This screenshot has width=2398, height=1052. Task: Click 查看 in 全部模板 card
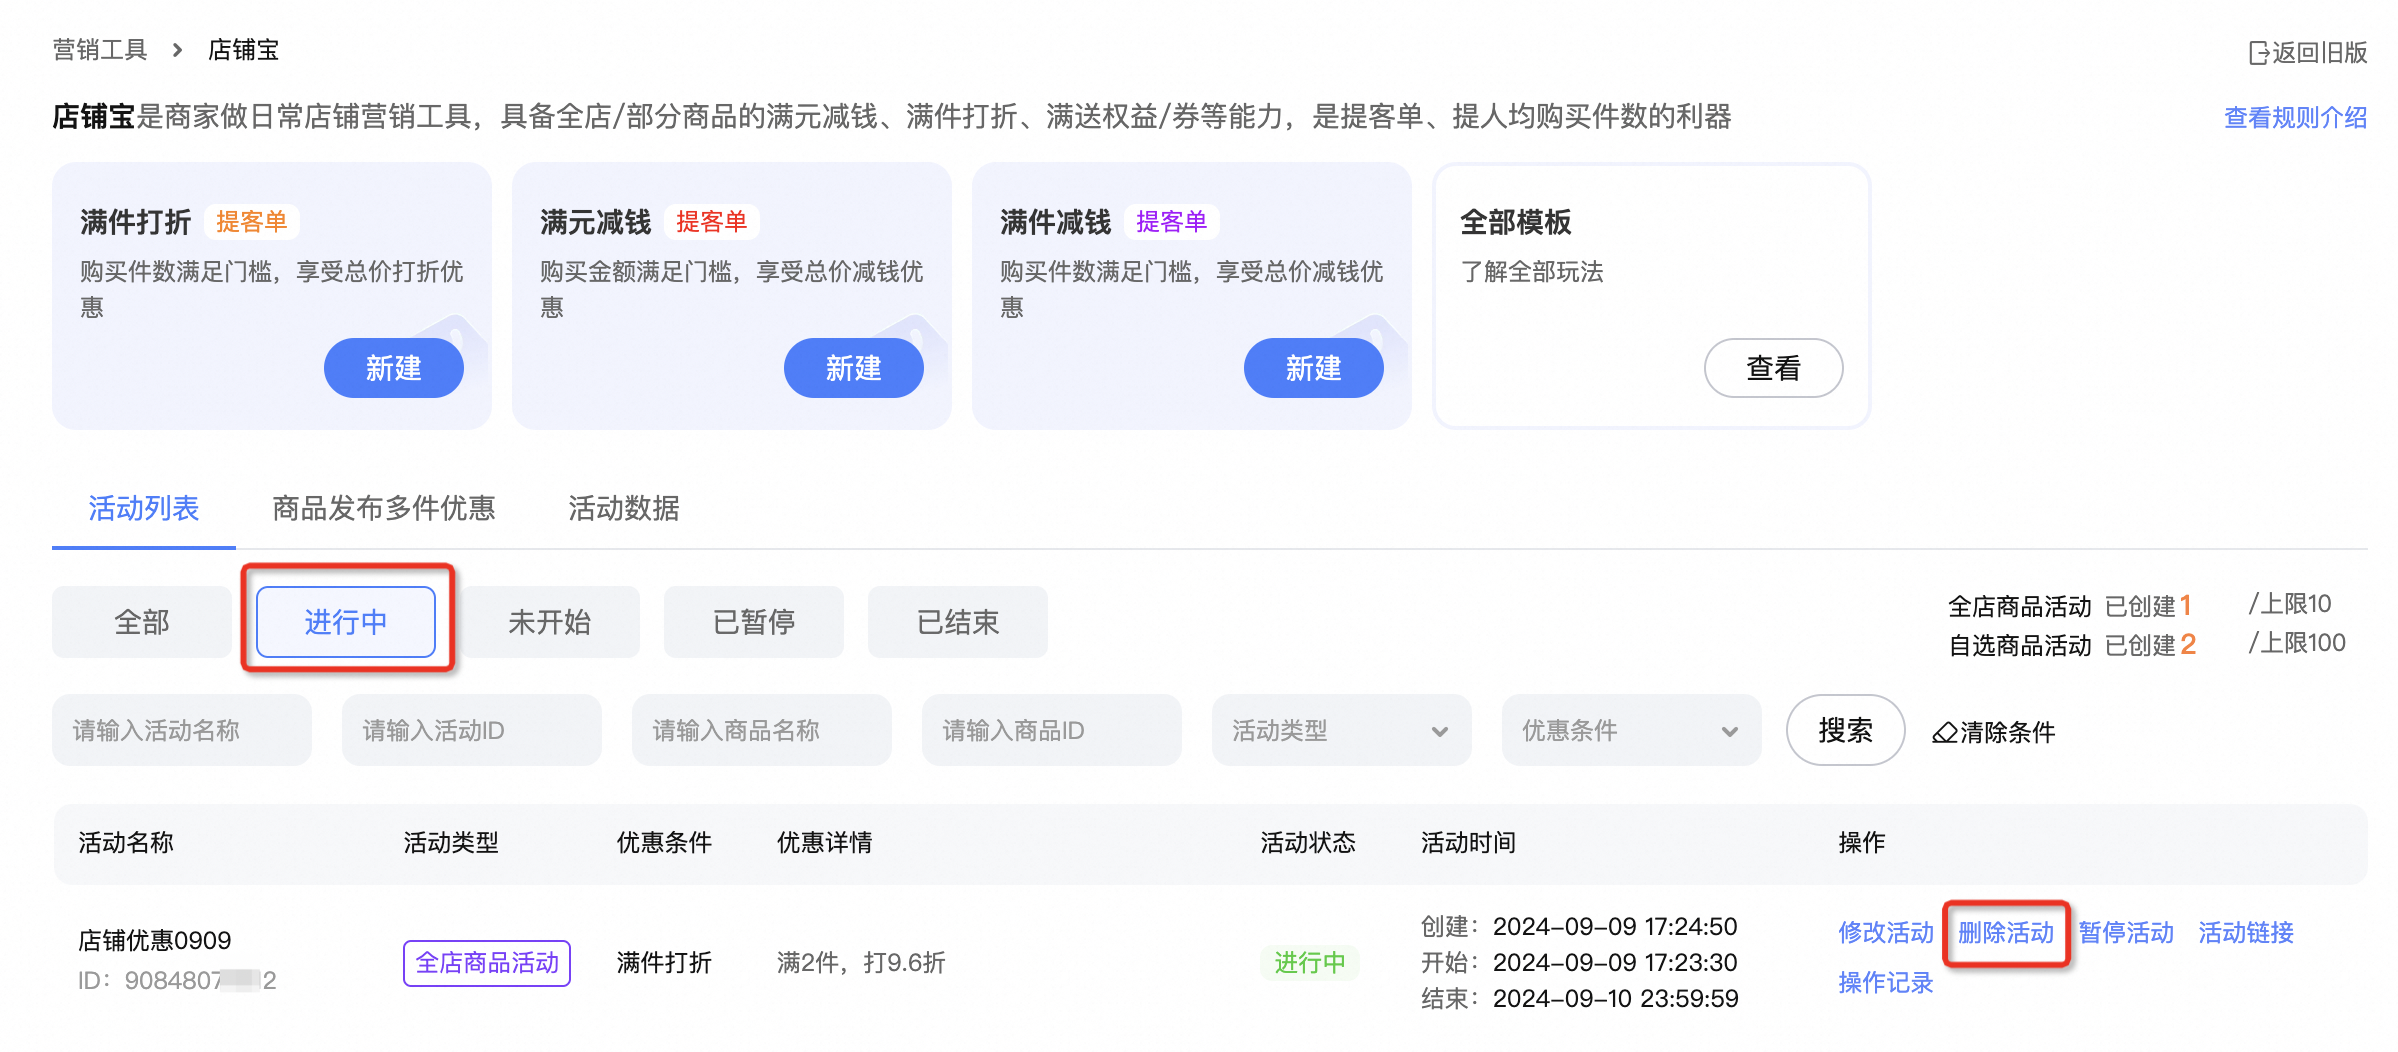click(1774, 368)
